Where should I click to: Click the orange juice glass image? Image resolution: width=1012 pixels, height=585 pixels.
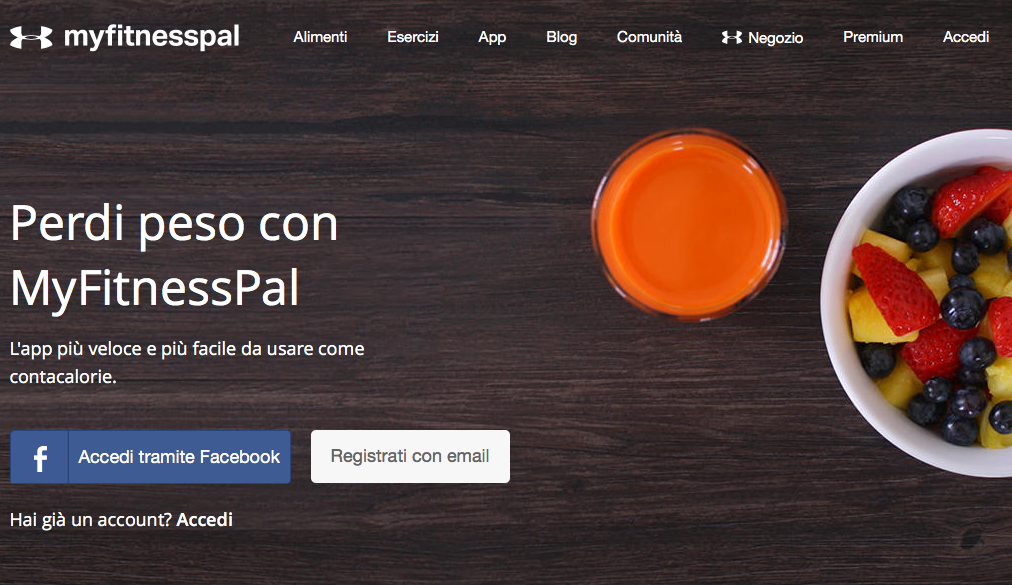click(689, 224)
